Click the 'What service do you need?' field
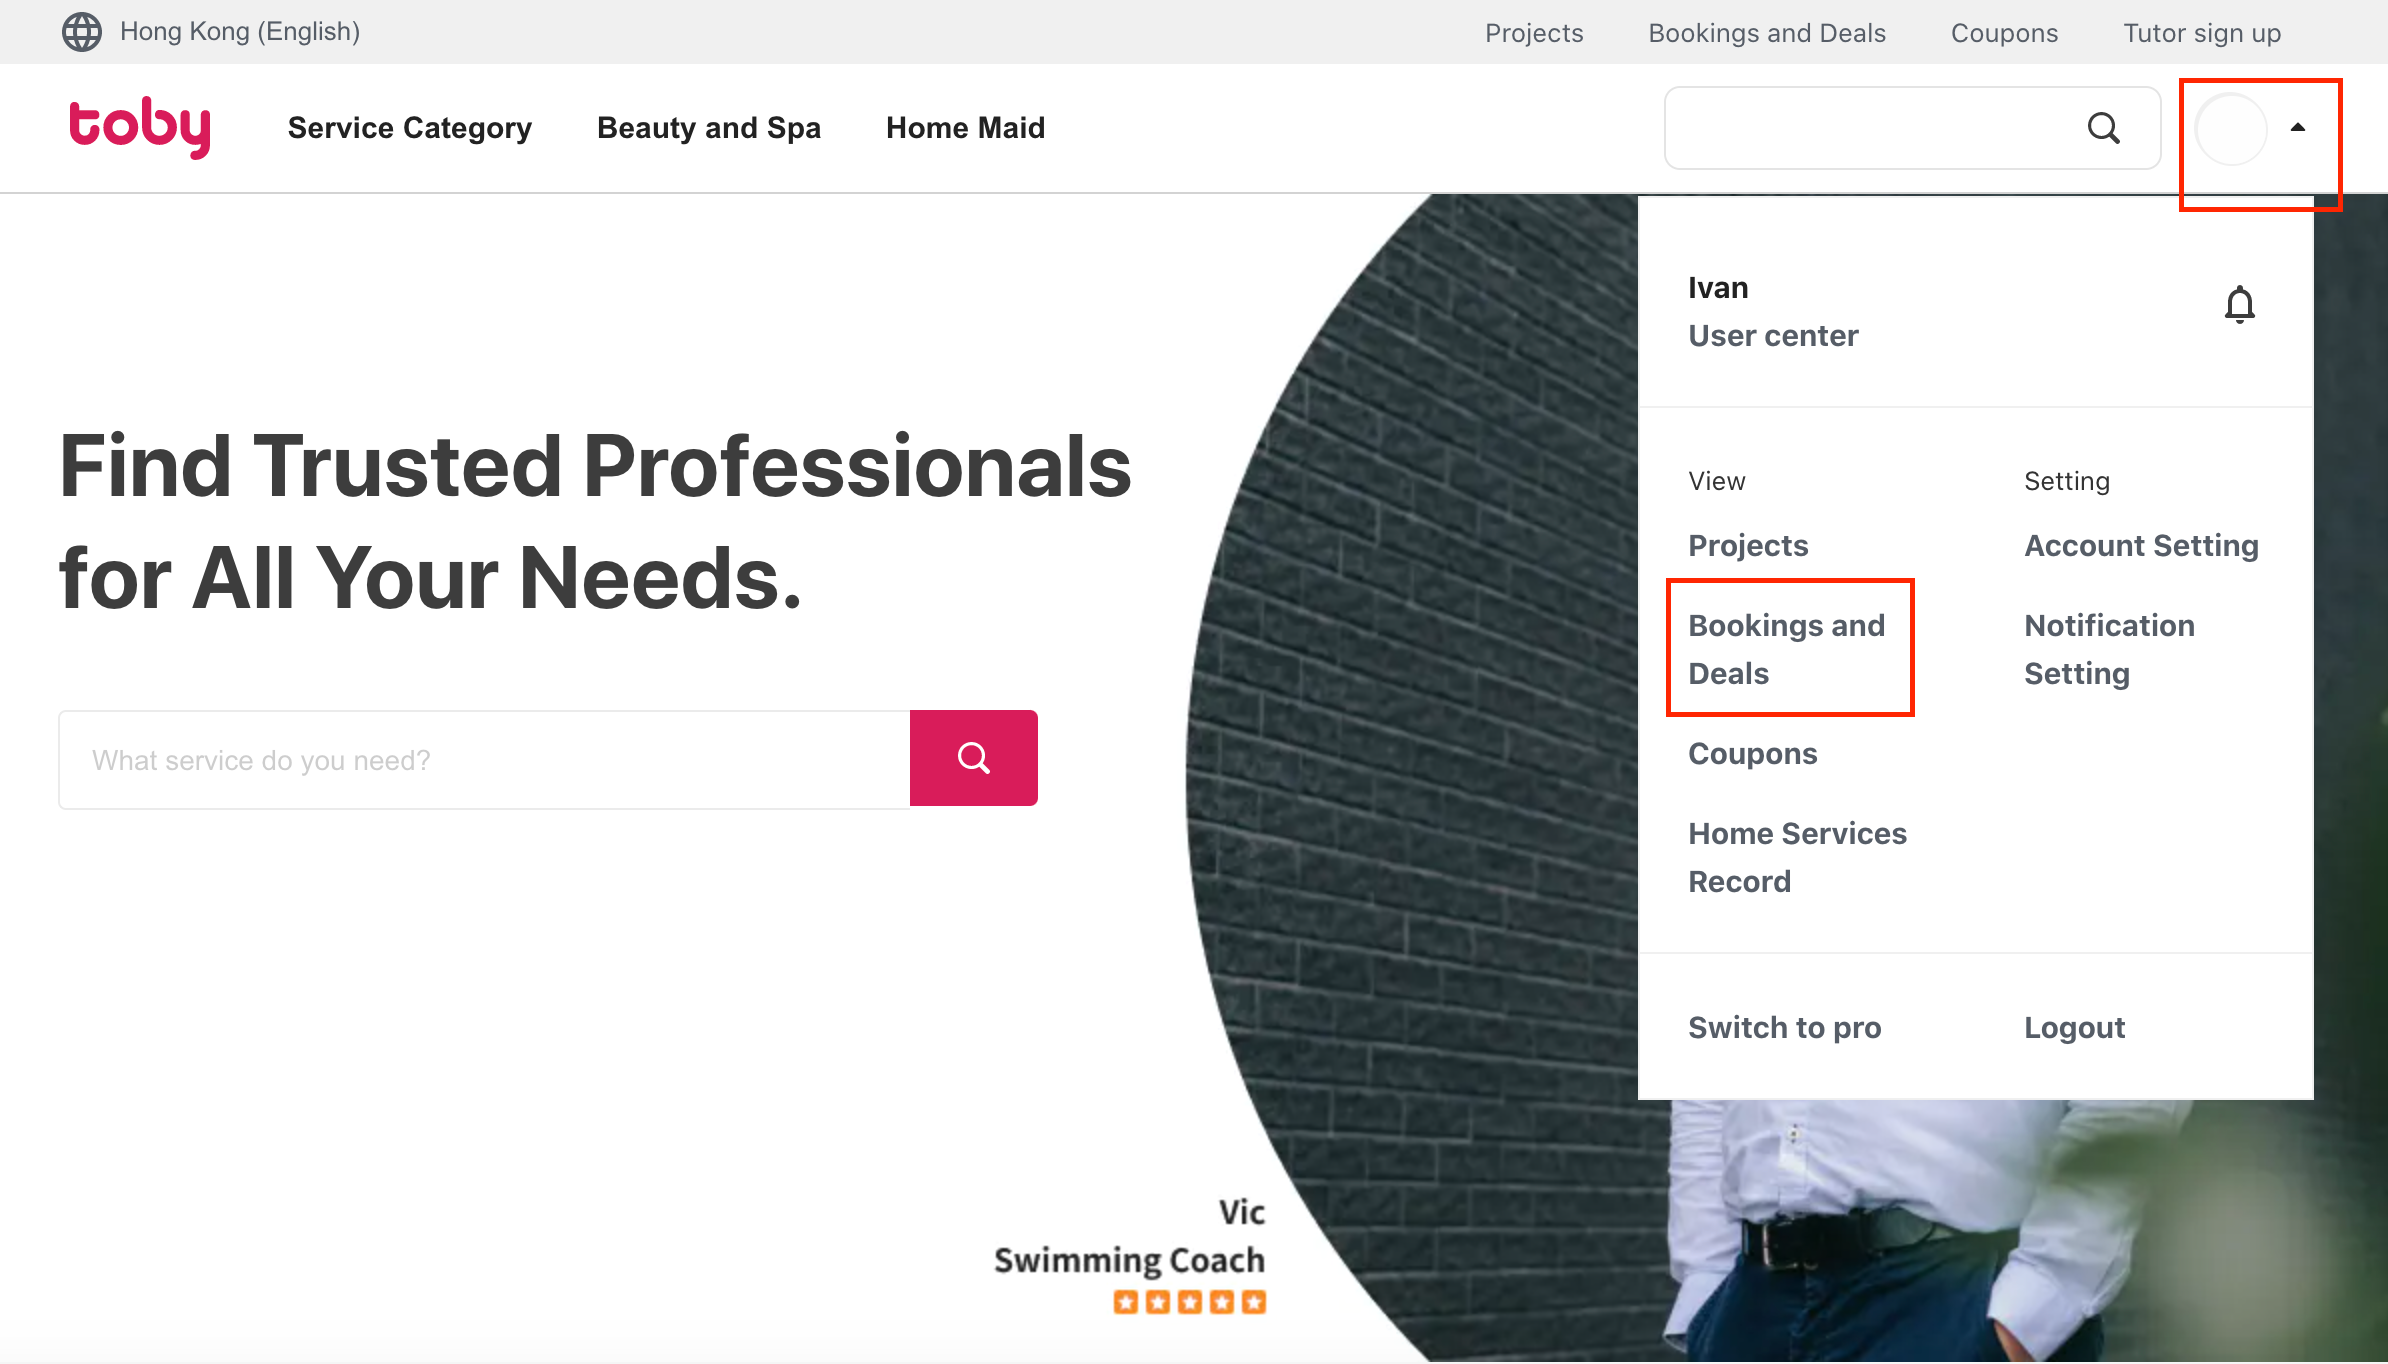 [485, 759]
